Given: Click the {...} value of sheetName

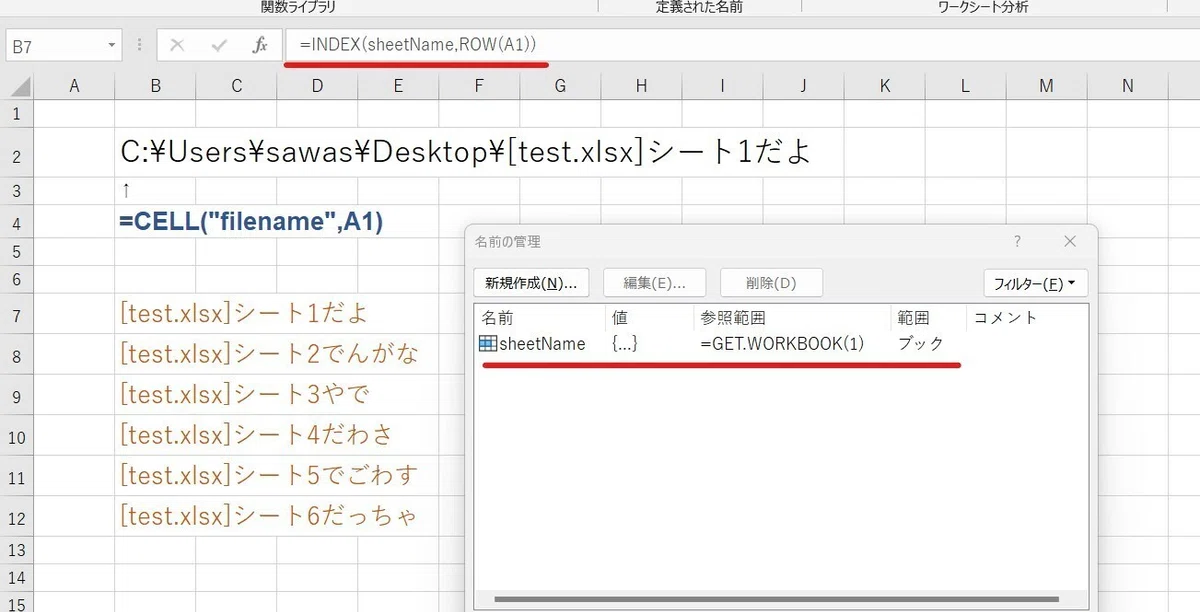Looking at the screenshot, I should (x=625, y=344).
